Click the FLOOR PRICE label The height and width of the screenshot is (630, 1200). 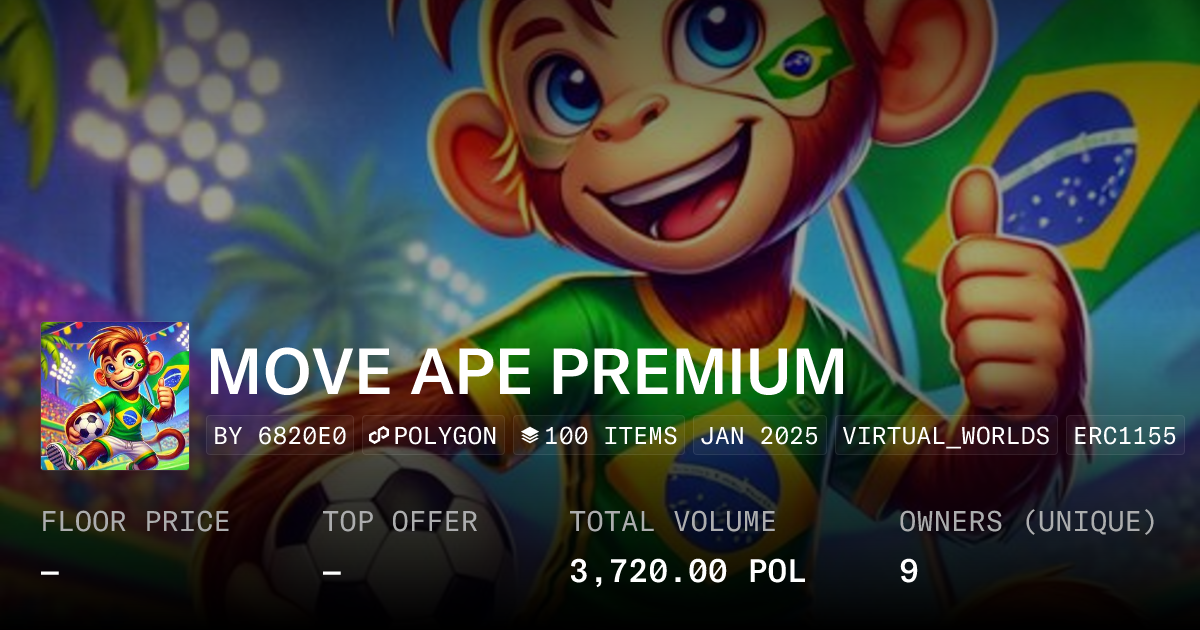coord(135,521)
